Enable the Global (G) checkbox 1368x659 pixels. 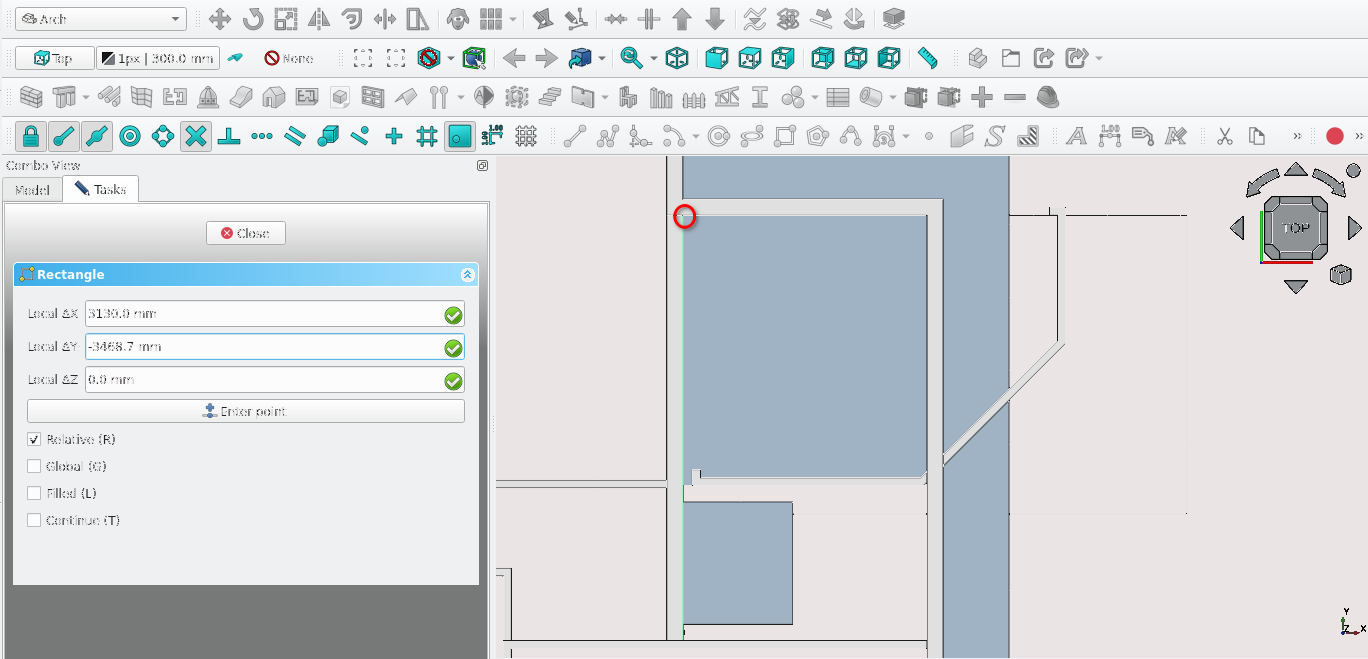click(35, 467)
